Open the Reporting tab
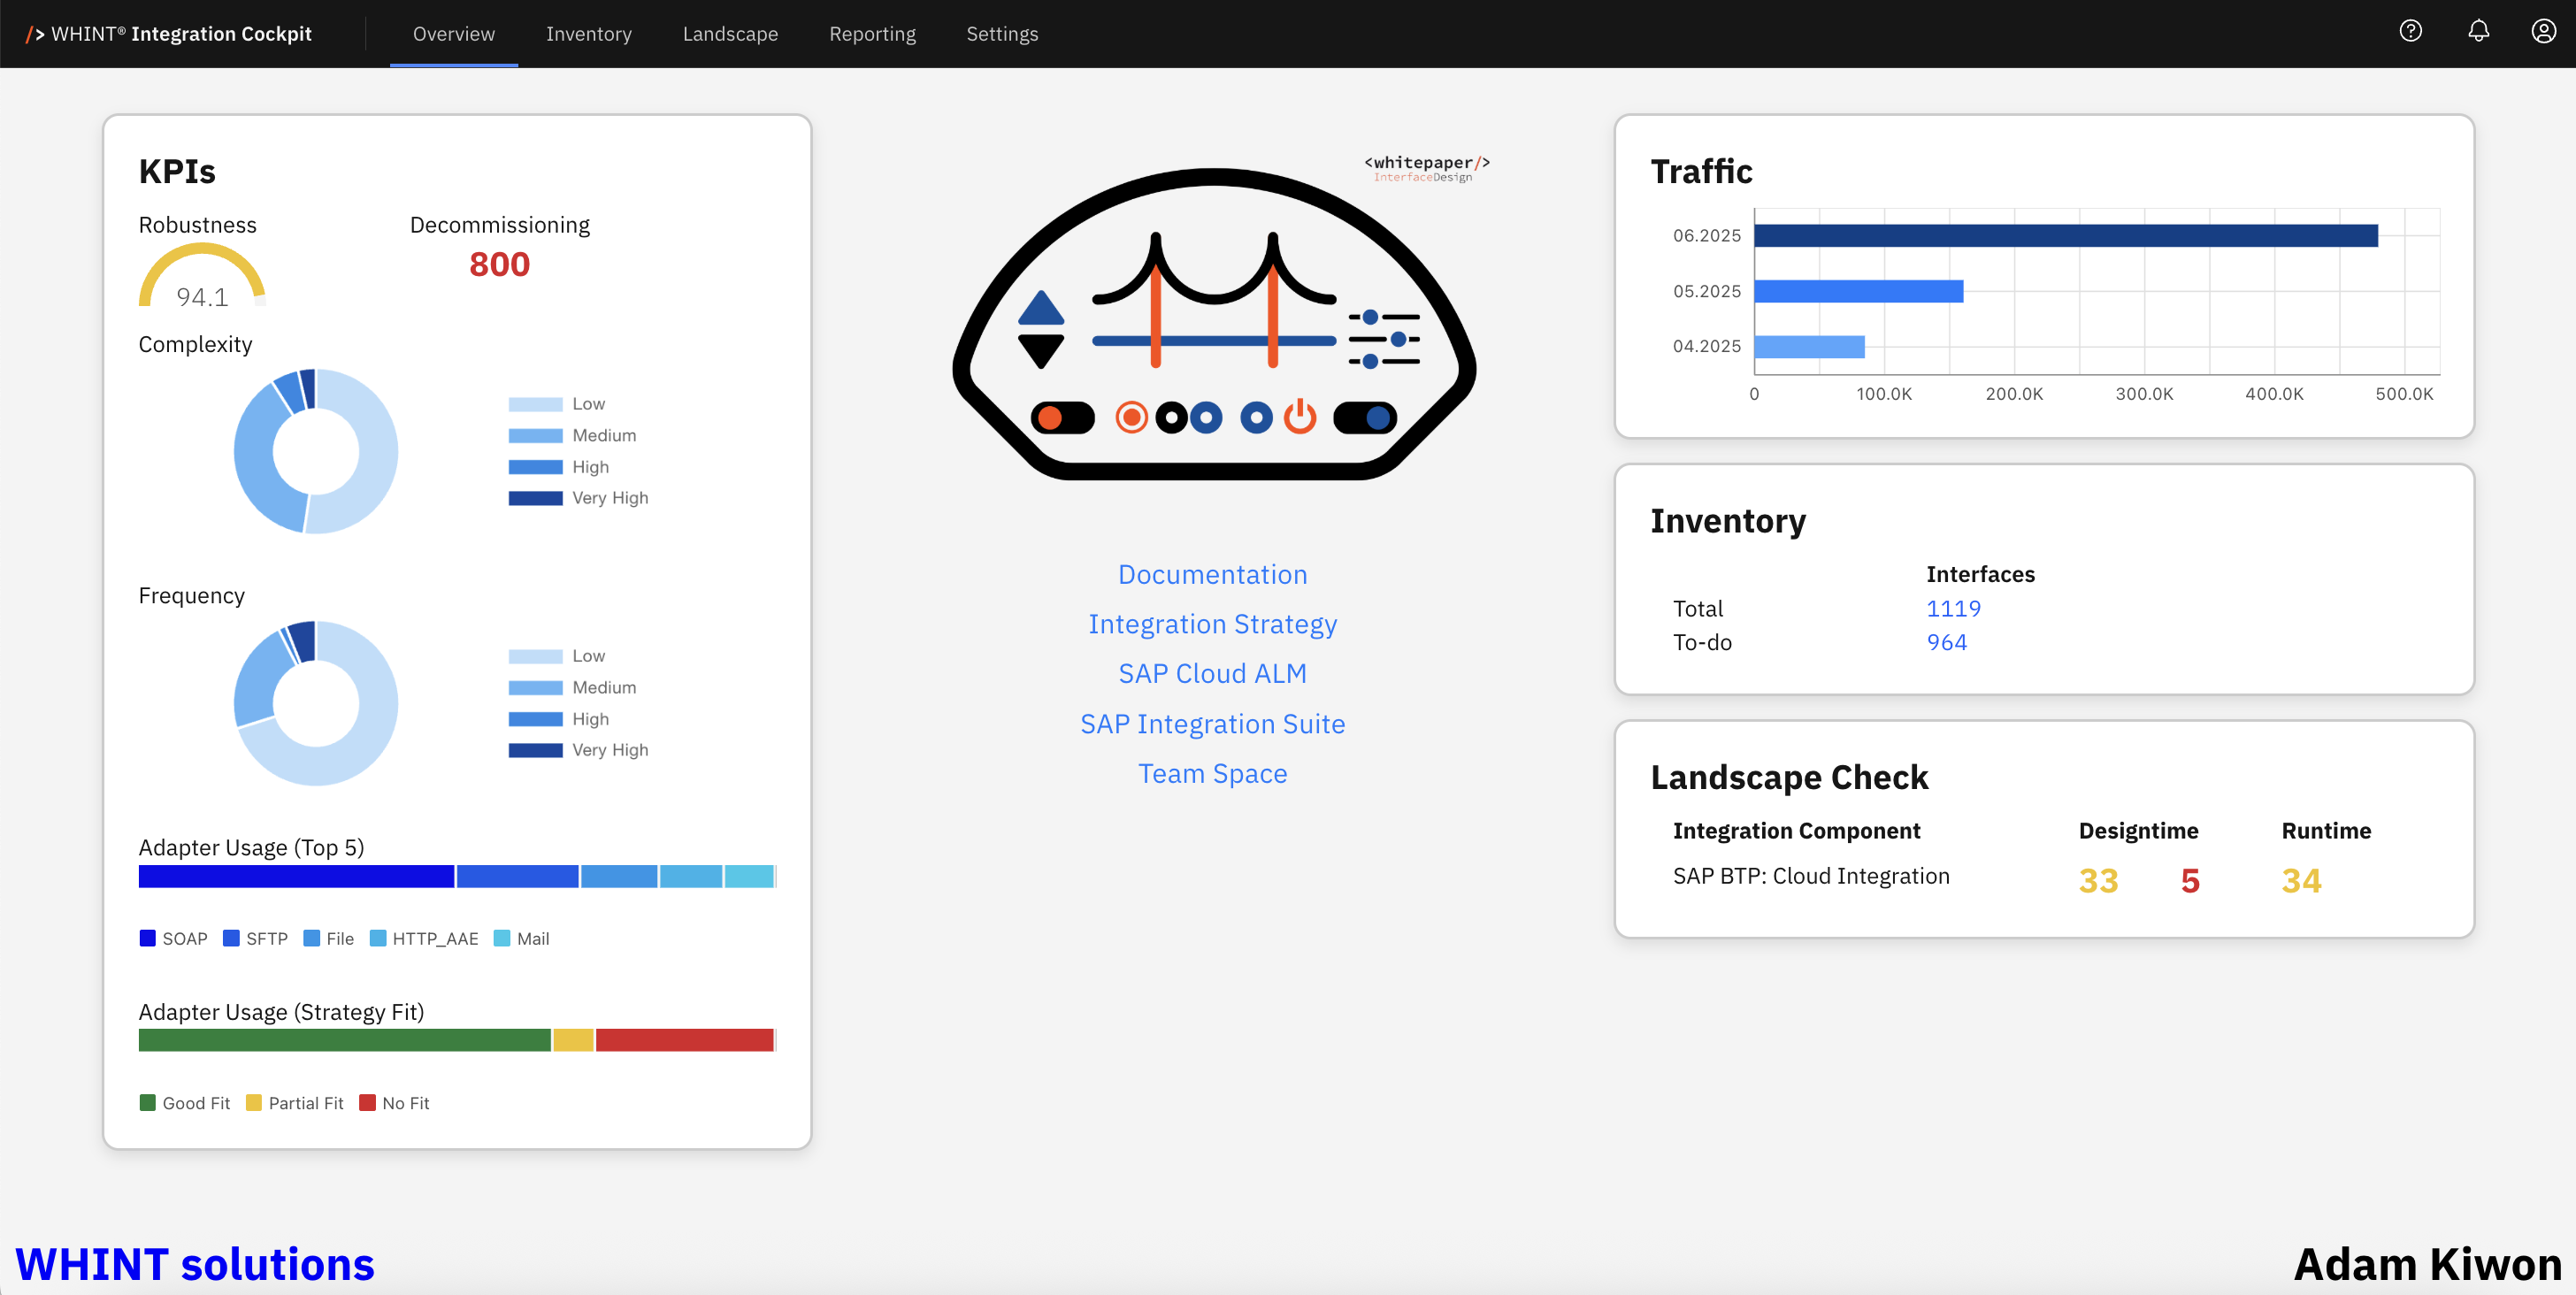Image resolution: width=2576 pixels, height=1295 pixels. tap(872, 34)
